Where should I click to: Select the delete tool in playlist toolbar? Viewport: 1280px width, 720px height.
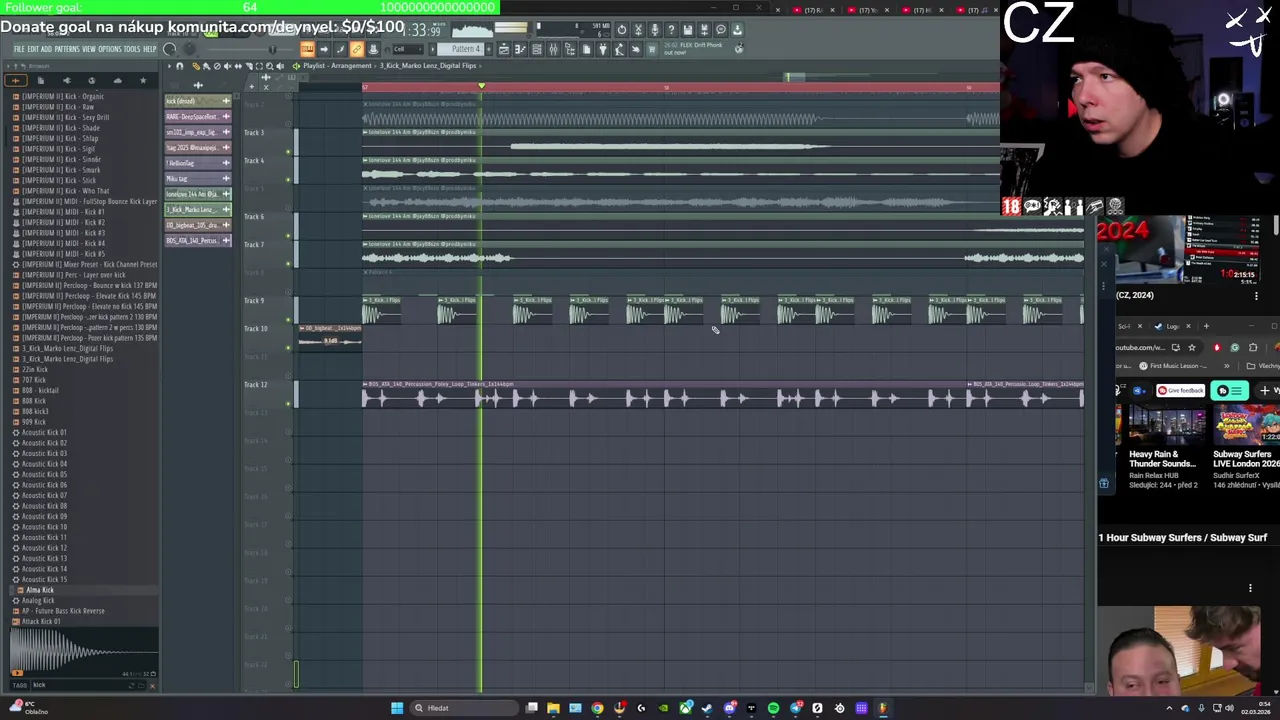coord(217,66)
